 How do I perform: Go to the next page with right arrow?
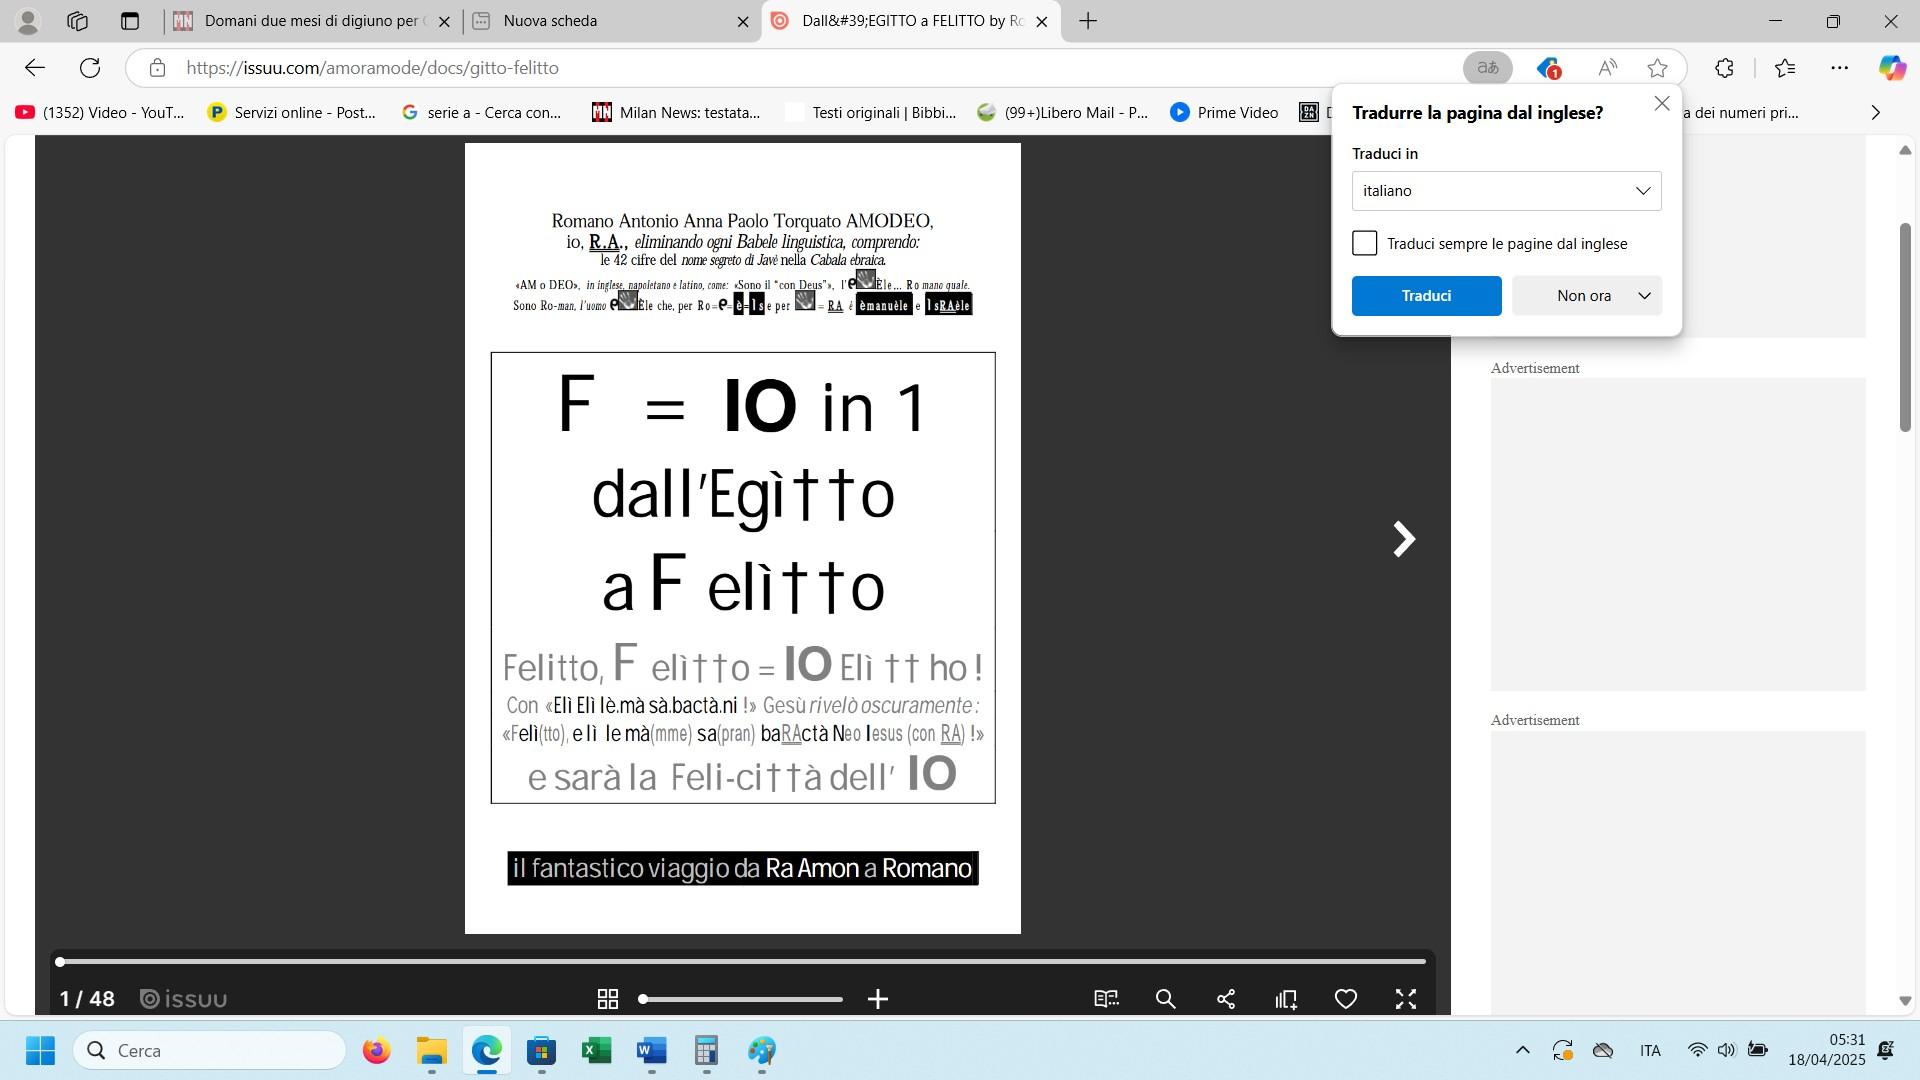pyautogui.click(x=1404, y=539)
